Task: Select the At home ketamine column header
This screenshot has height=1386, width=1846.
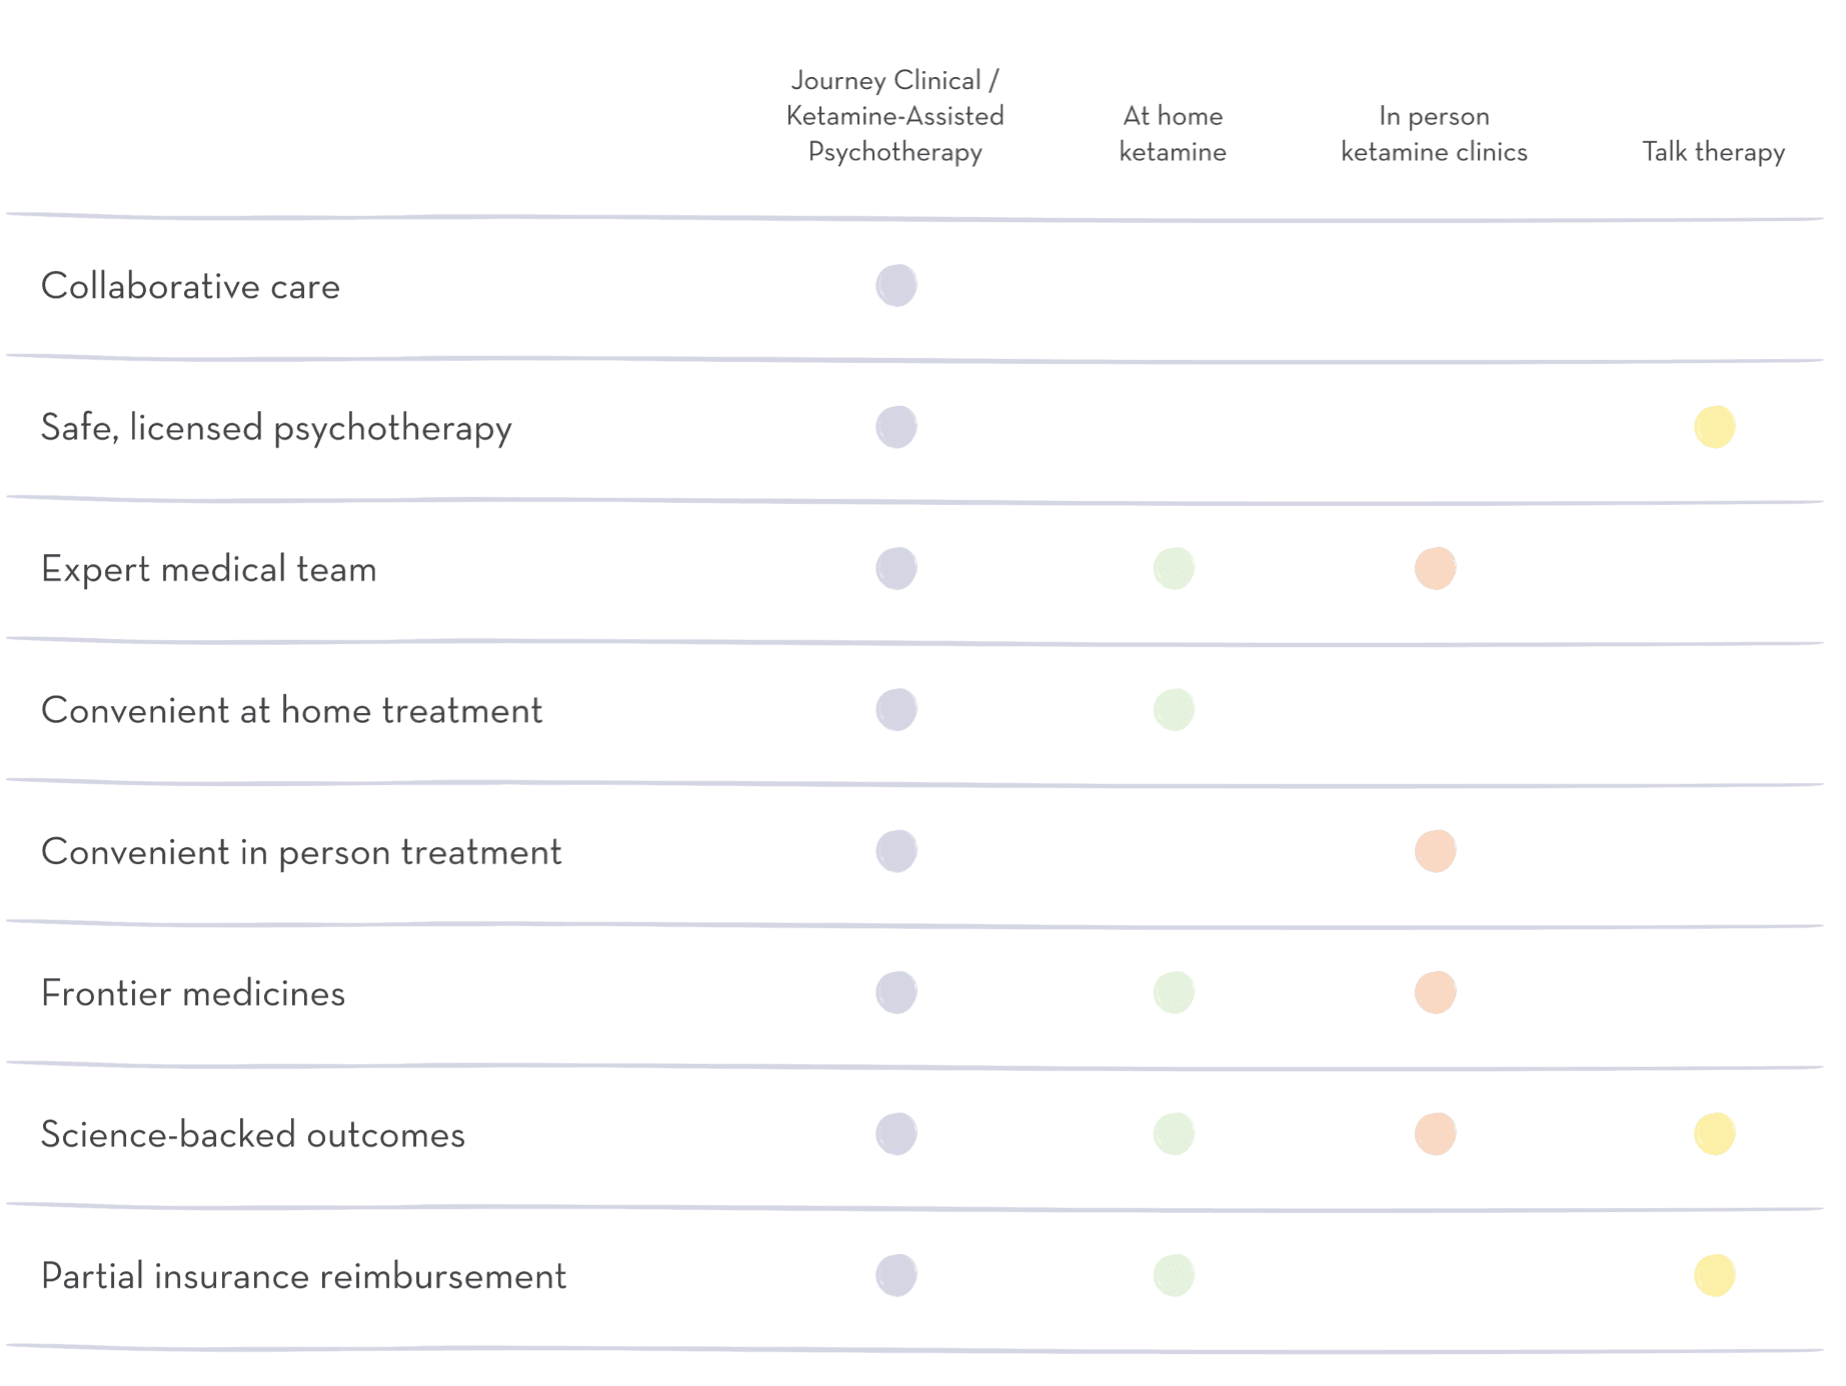Action: tap(1172, 134)
